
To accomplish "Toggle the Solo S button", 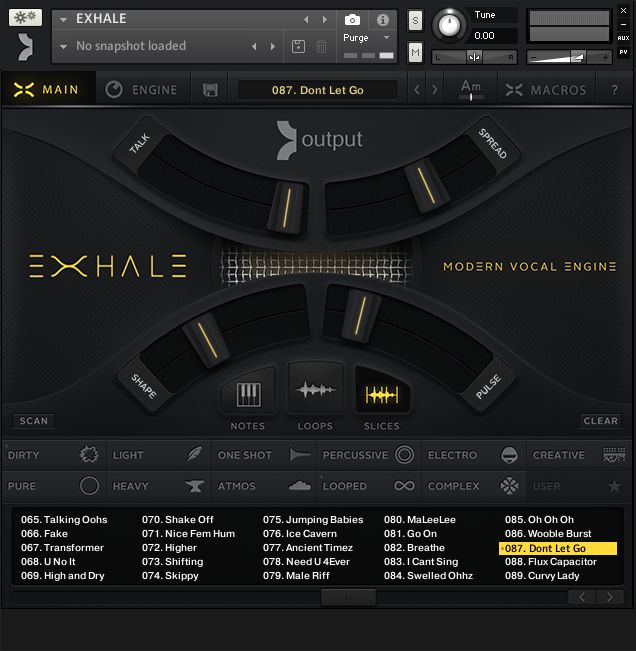I will pyautogui.click(x=415, y=20).
